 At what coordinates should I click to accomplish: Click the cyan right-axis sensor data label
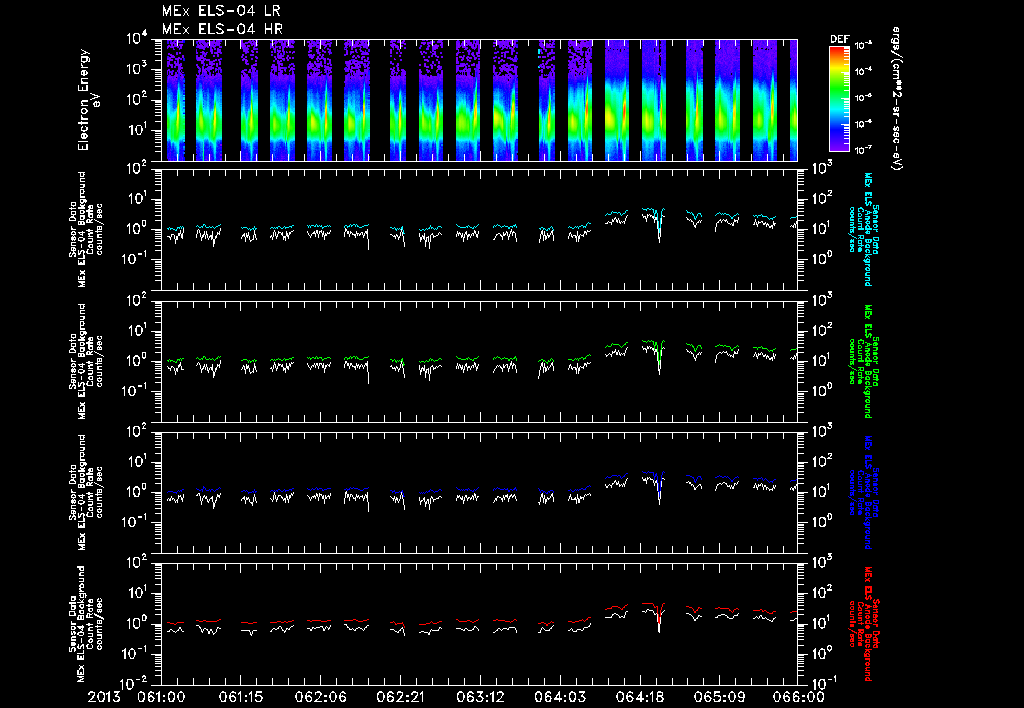point(867,228)
